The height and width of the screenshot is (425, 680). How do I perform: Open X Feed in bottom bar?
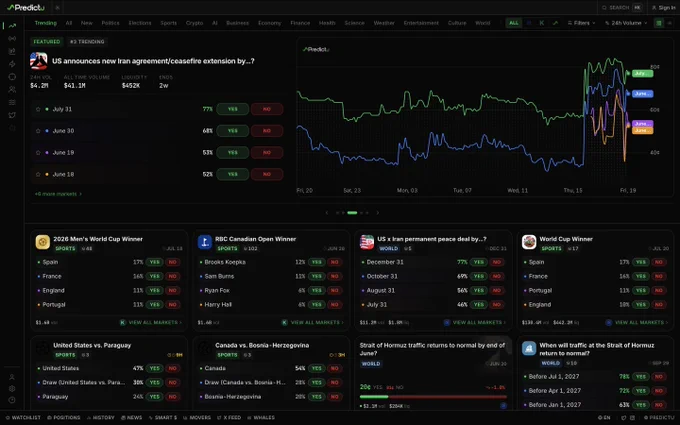point(229,418)
